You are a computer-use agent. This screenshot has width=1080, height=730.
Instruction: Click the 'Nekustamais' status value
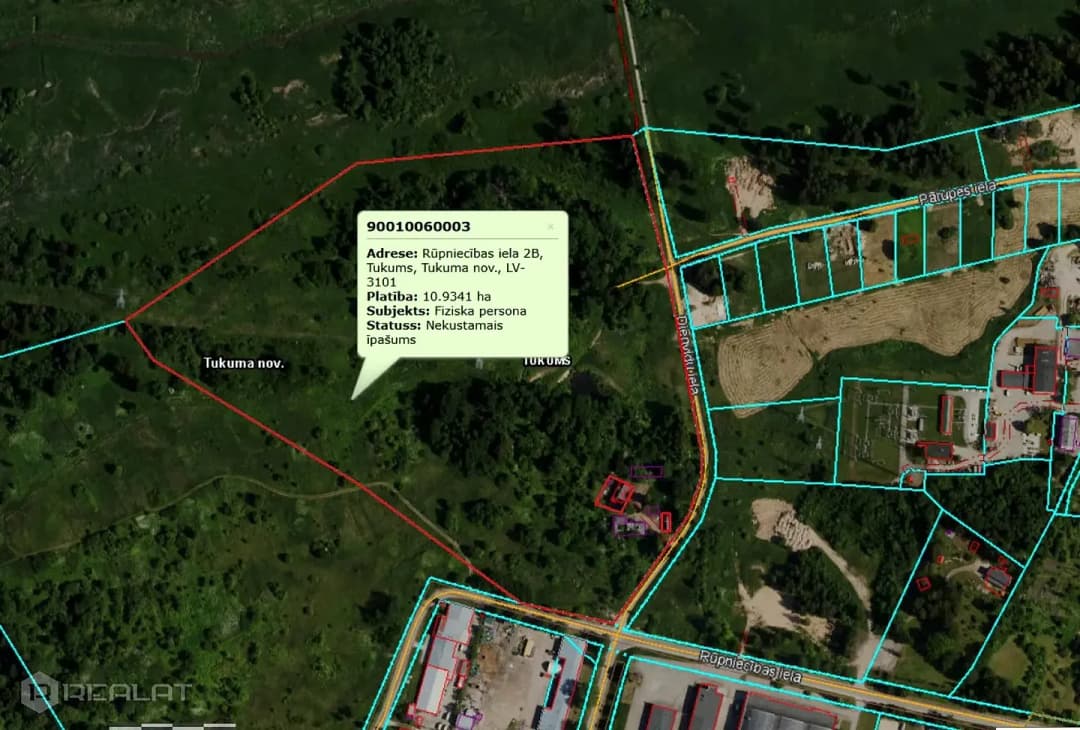(464, 325)
